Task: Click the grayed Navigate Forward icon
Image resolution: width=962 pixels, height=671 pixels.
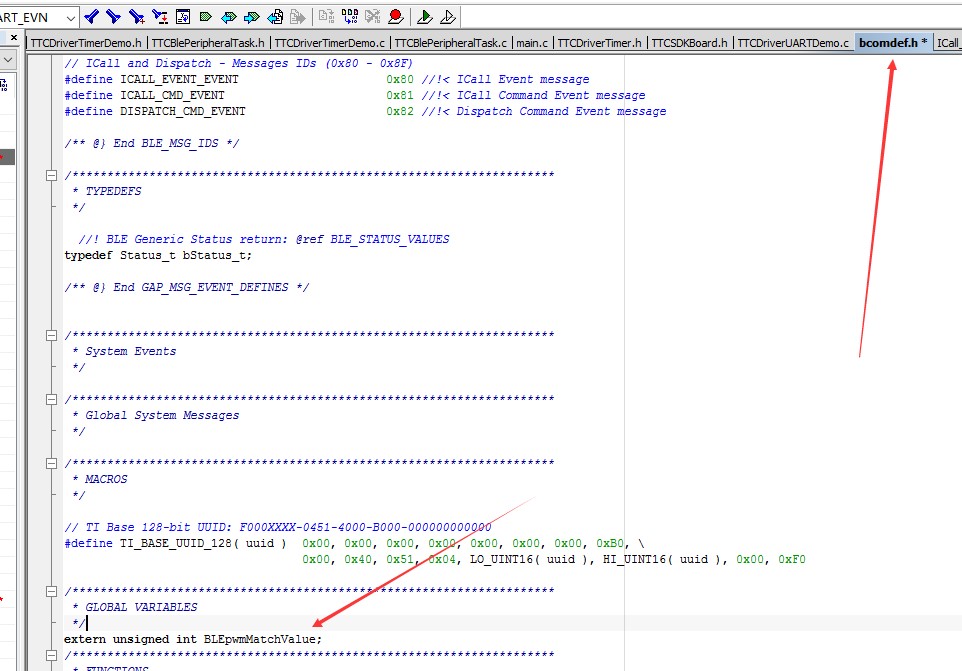Action: pyautogui.click(x=298, y=17)
